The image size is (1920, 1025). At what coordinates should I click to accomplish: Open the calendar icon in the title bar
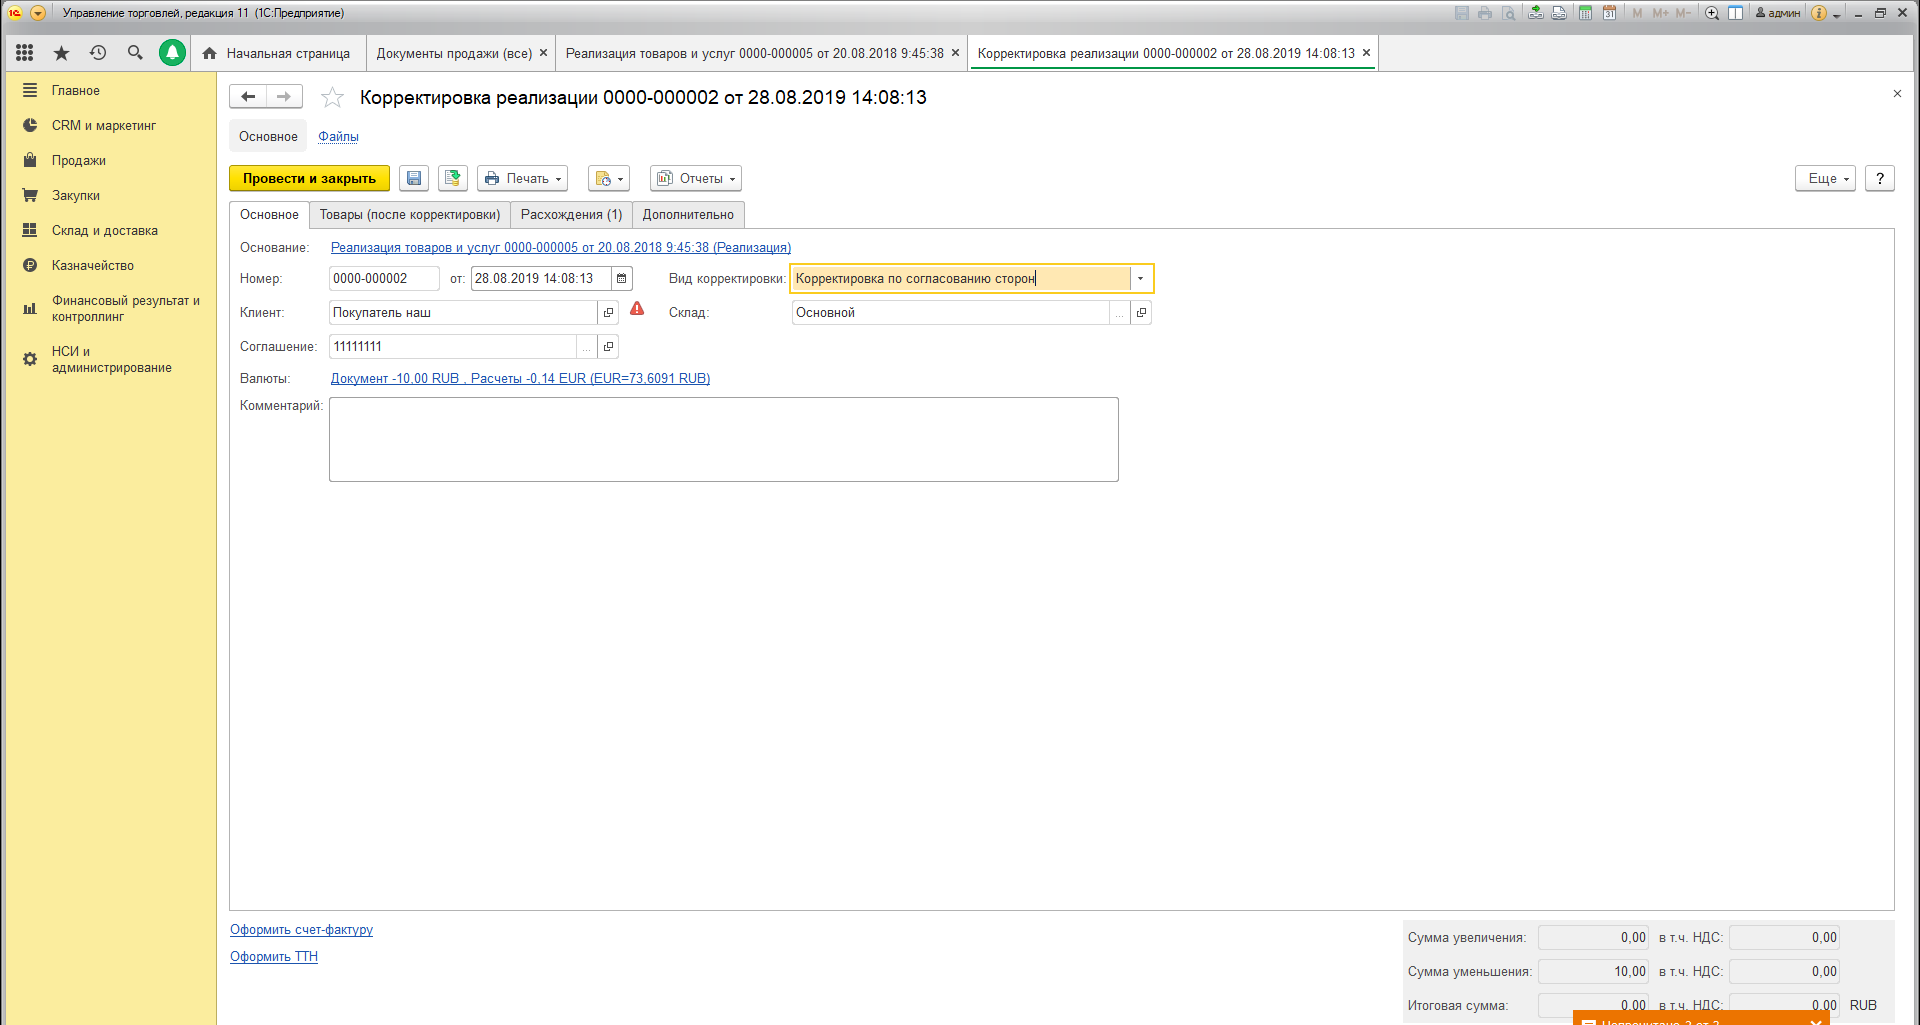[x=1609, y=13]
